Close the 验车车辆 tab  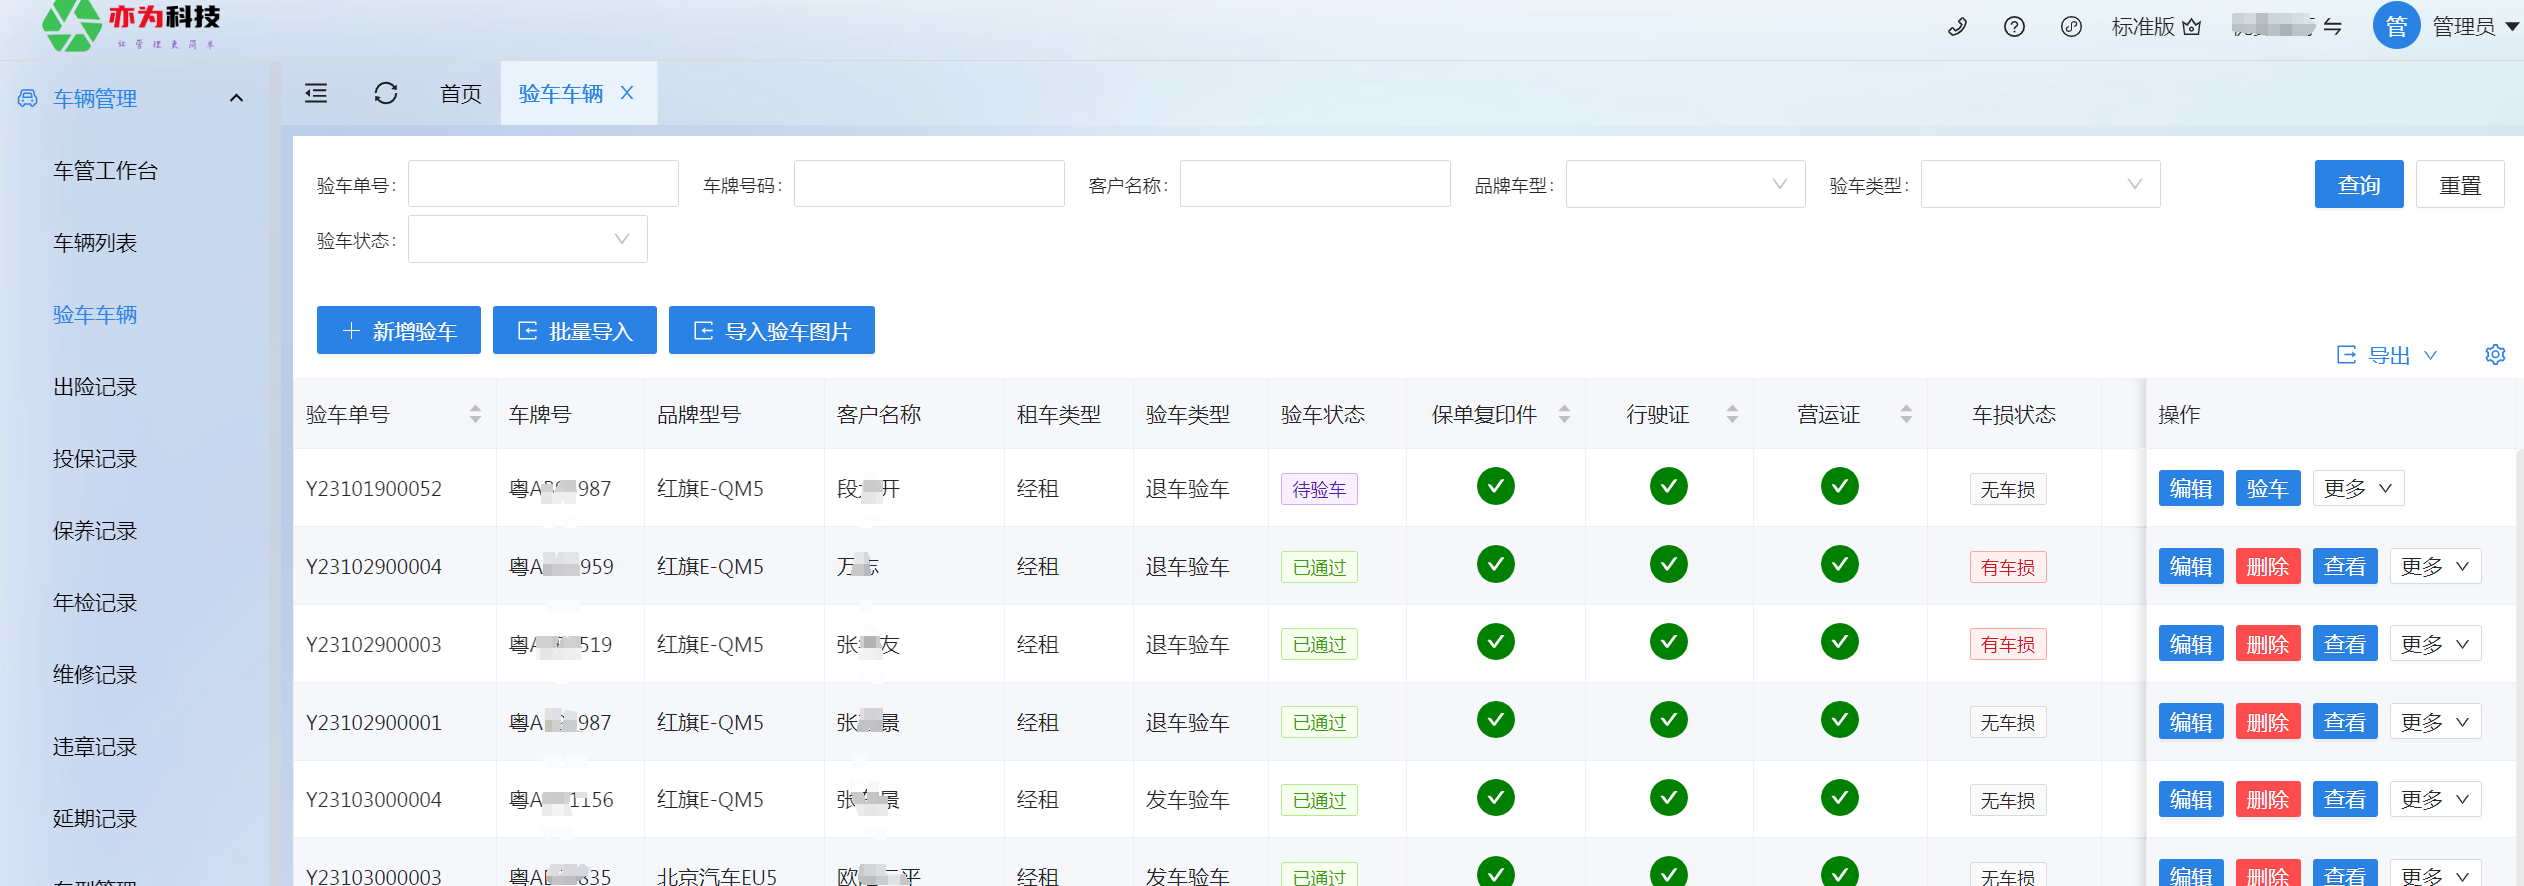pyautogui.click(x=627, y=93)
